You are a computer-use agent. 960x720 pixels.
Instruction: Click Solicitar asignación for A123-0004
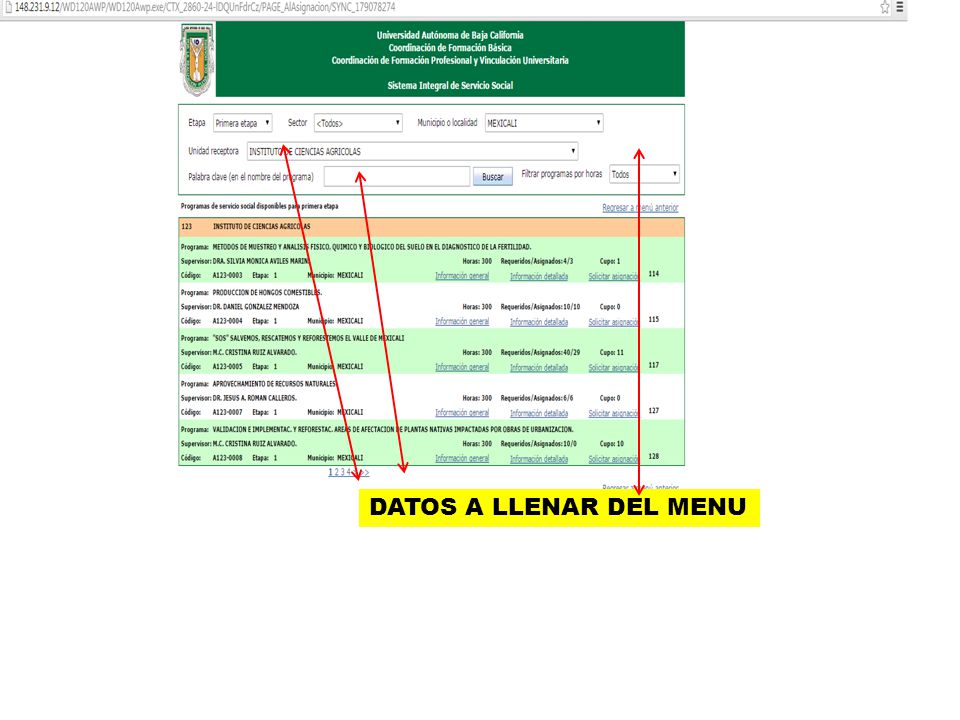(x=613, y=322)
